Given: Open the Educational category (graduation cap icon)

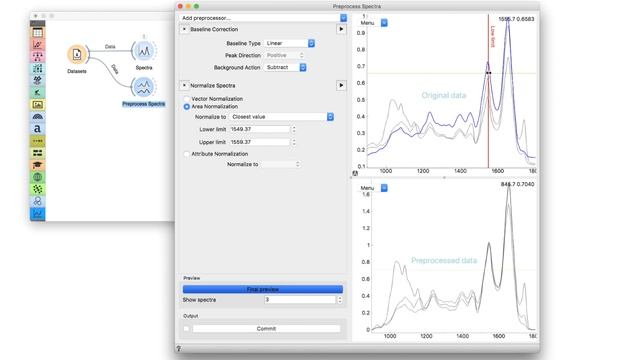Looking at the screenshot, I should tap(38, 165).
